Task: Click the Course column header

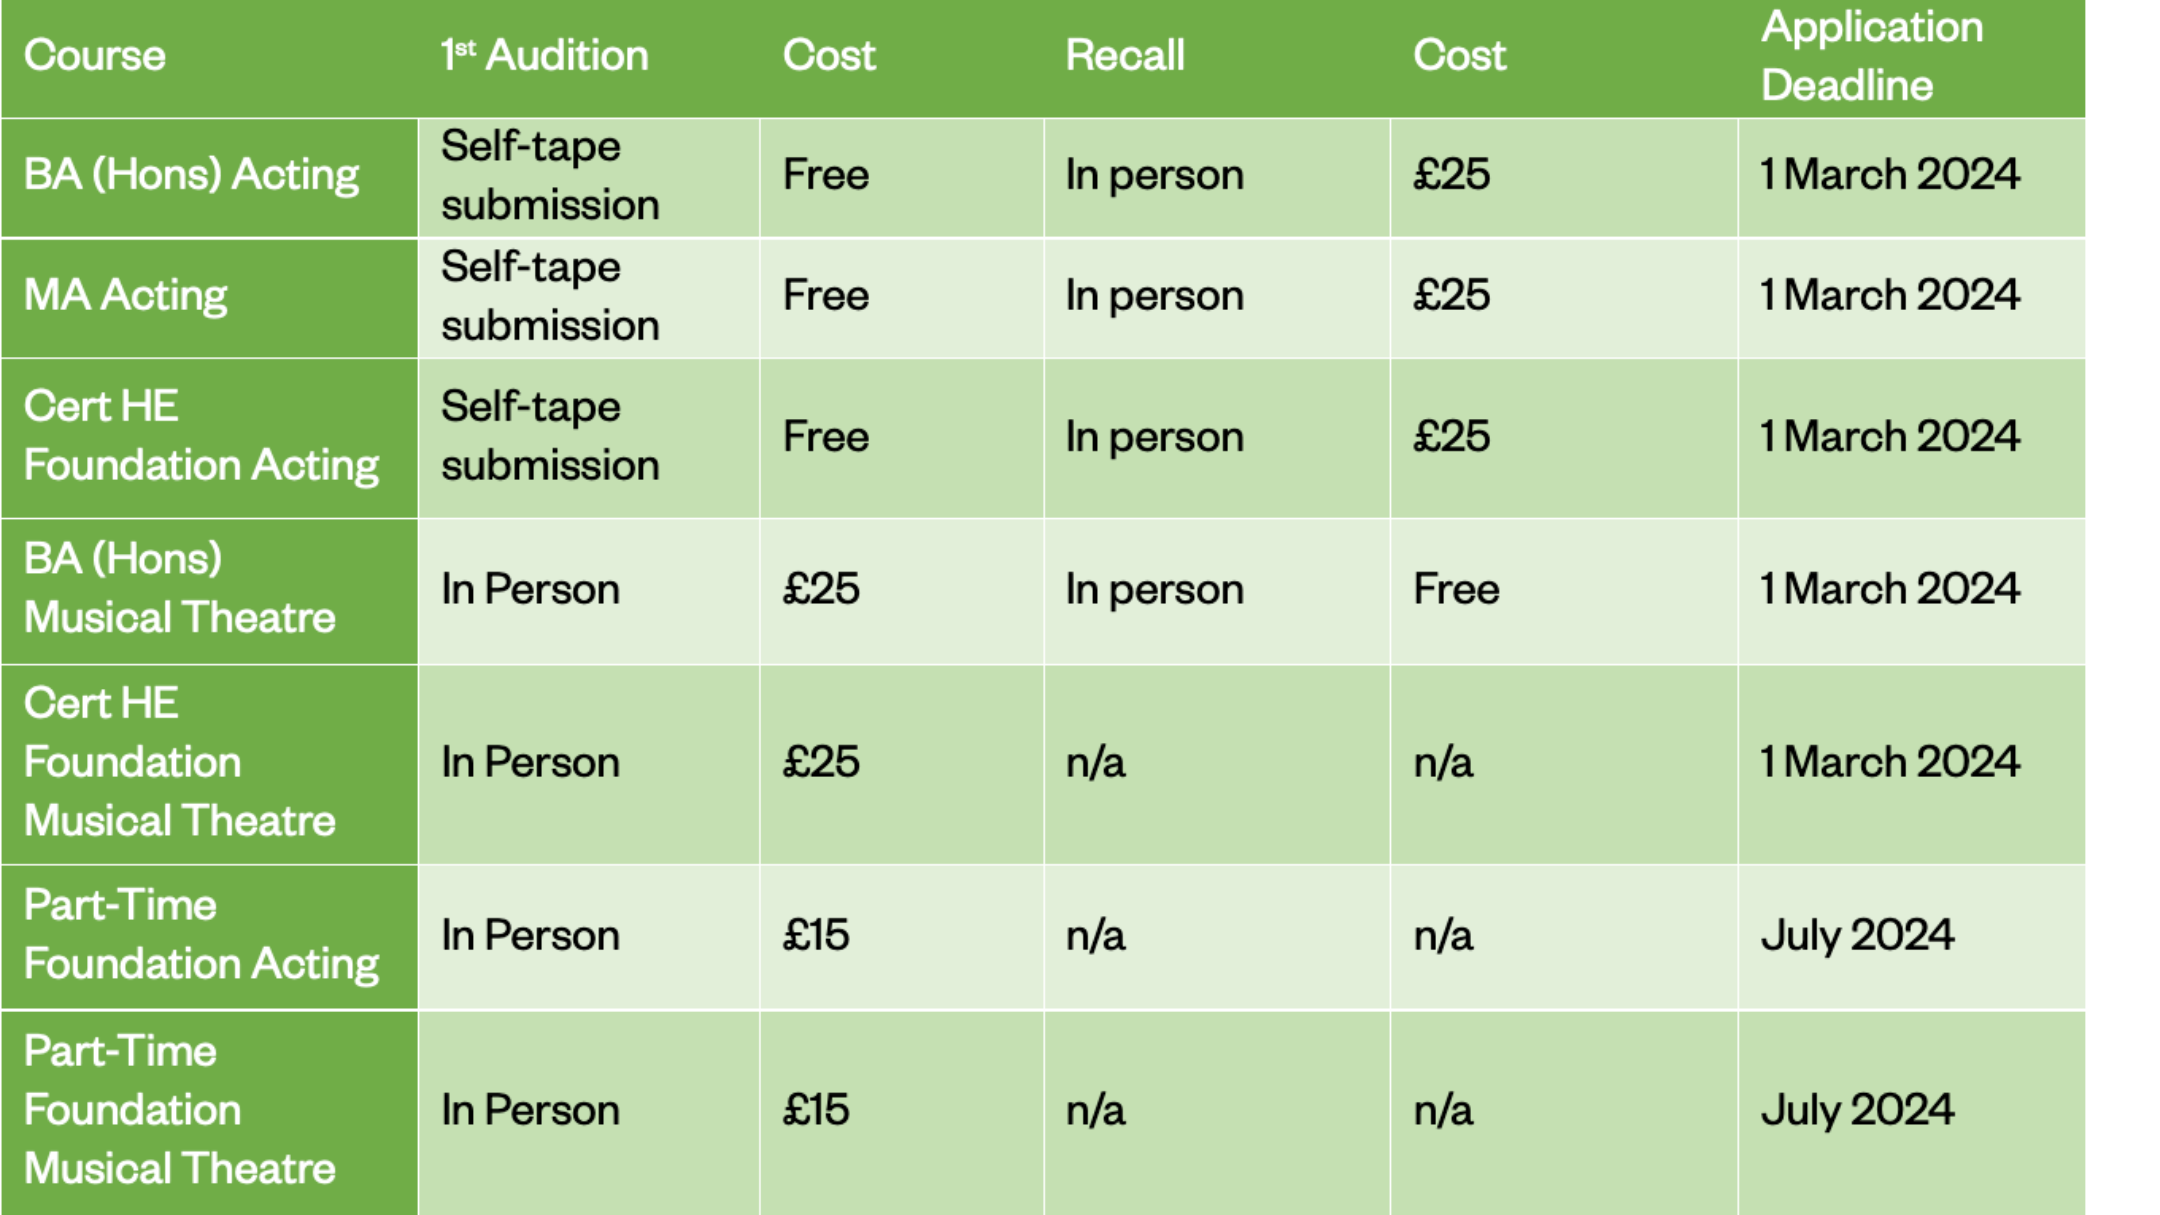Action: pyautogui.click(x=95, y=56)
